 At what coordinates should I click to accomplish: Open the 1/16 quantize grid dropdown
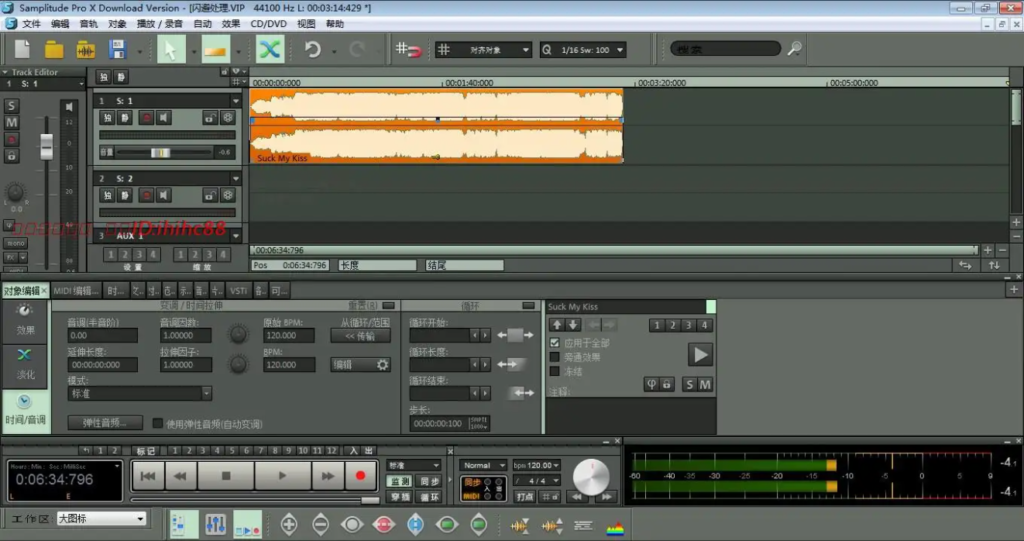point(583,50)
